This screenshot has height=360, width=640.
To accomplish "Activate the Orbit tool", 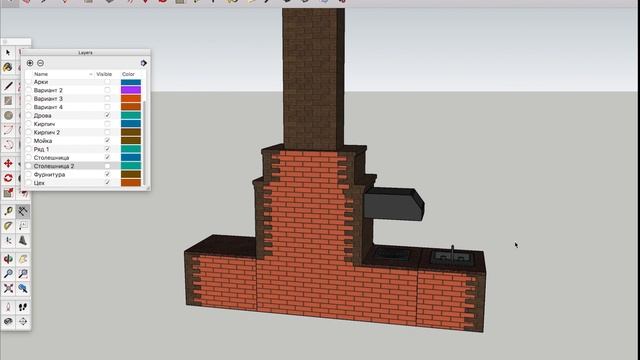I will point(8,259).
